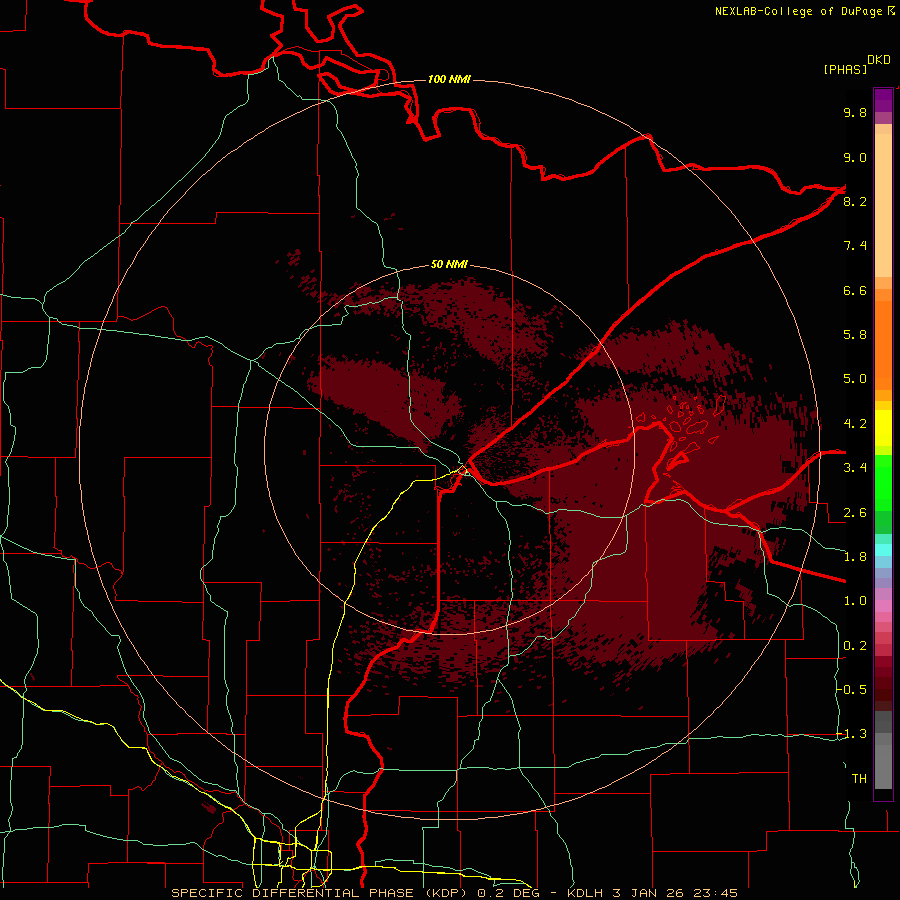Pick the light peach segment of the color bar
The image size is (900, 900).
point(883,207)
